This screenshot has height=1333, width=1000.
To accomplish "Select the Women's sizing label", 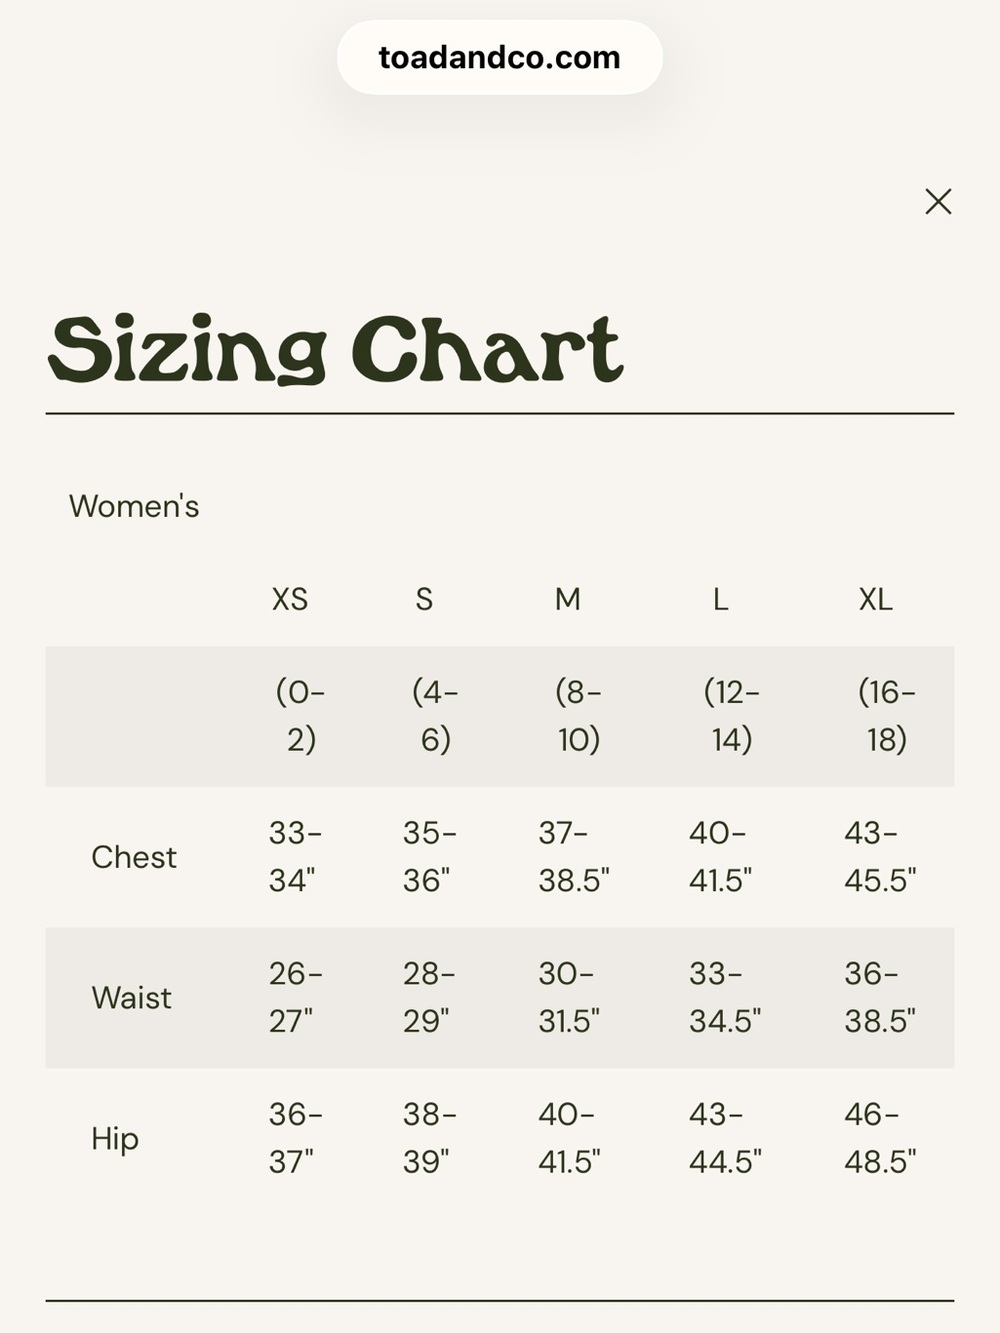I will [x=134, y=506].
